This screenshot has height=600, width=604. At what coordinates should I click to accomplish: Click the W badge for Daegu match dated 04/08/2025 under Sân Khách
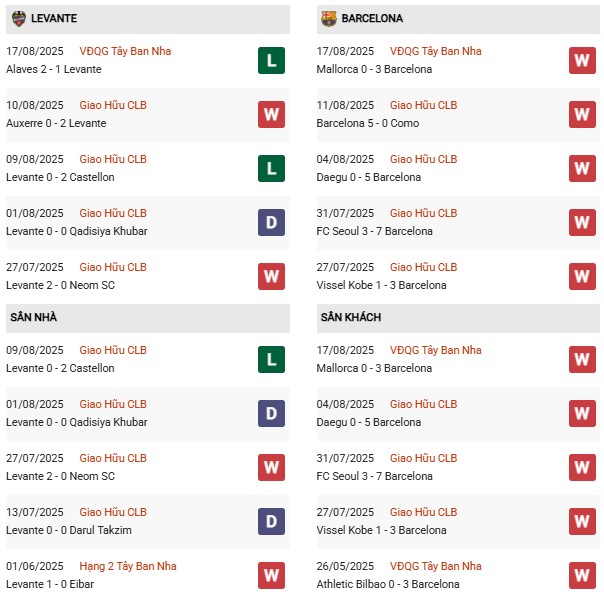click(x=582, y=413)
